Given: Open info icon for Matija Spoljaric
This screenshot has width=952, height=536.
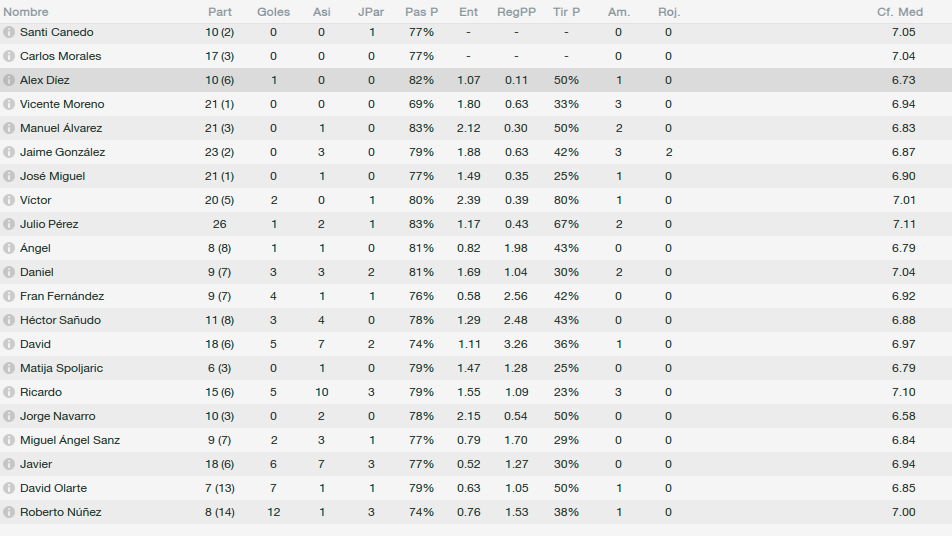Looking at the screenshot, I should 8,368.
